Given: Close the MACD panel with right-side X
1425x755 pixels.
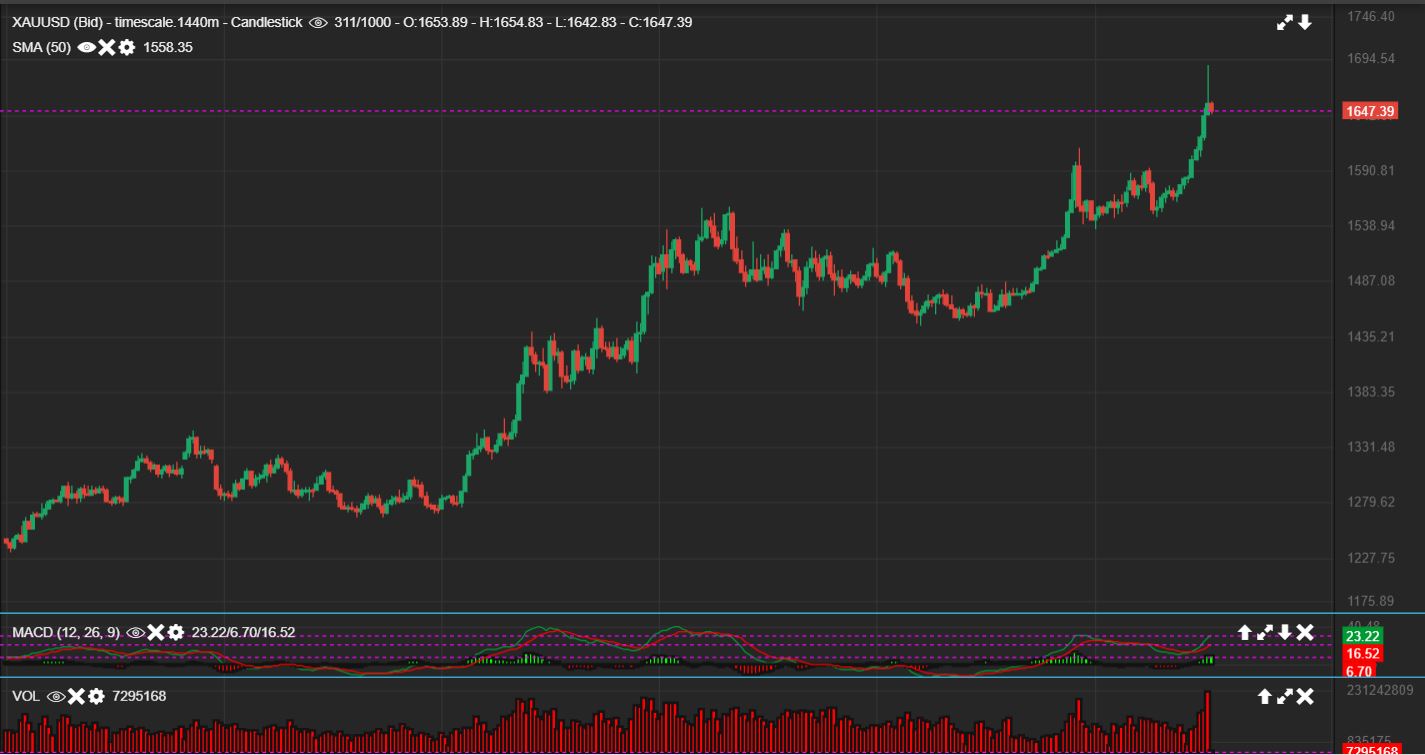Looking at the screenshot, I should coord(1305,632).
